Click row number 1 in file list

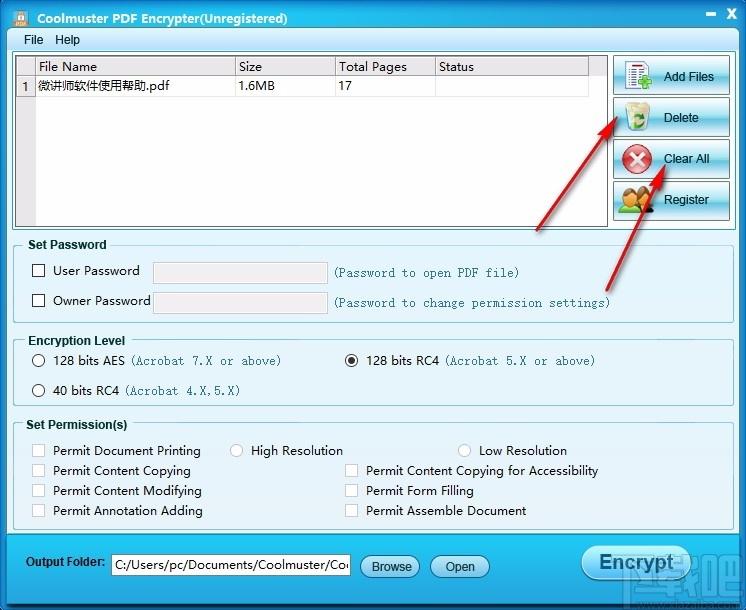26,86
